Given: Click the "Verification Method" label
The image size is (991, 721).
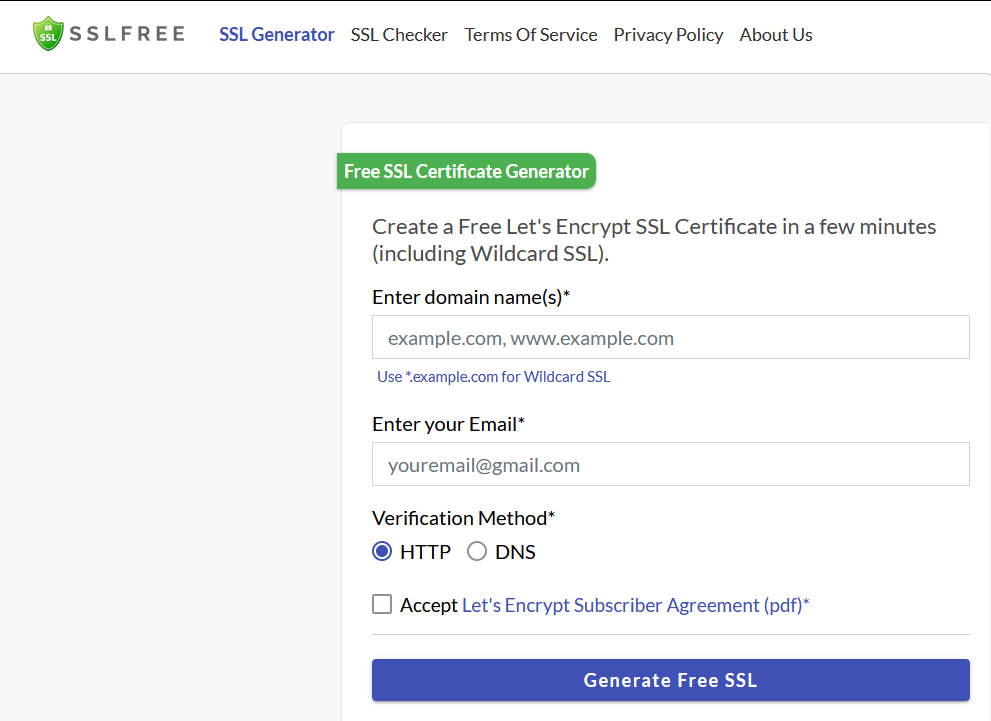Looking at the screenshot, I should pyautogui.click(x=463, y=518).
